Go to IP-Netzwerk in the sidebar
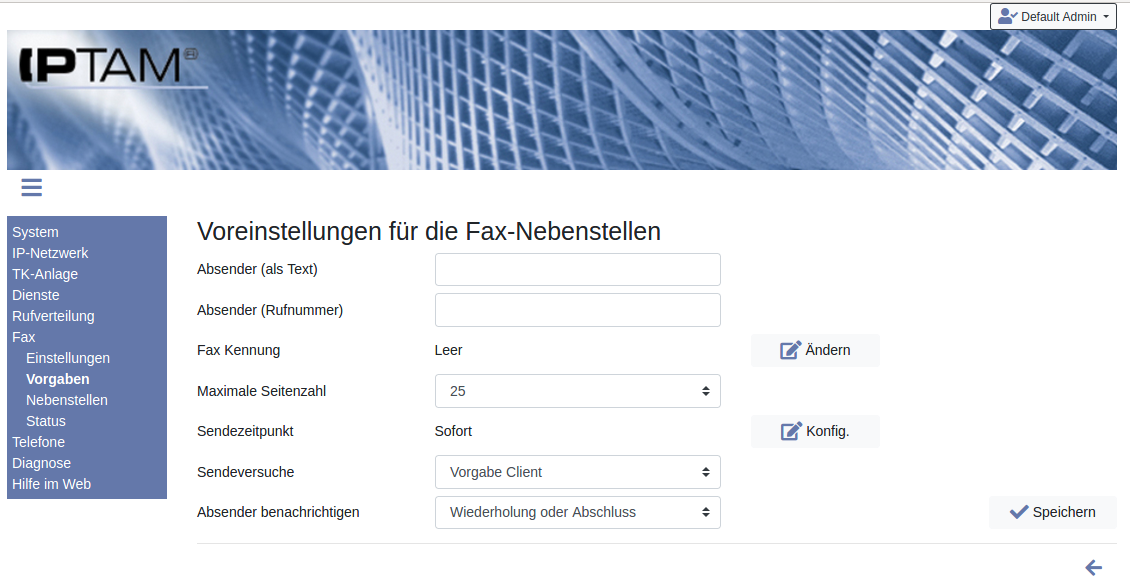 click(50, 253)
